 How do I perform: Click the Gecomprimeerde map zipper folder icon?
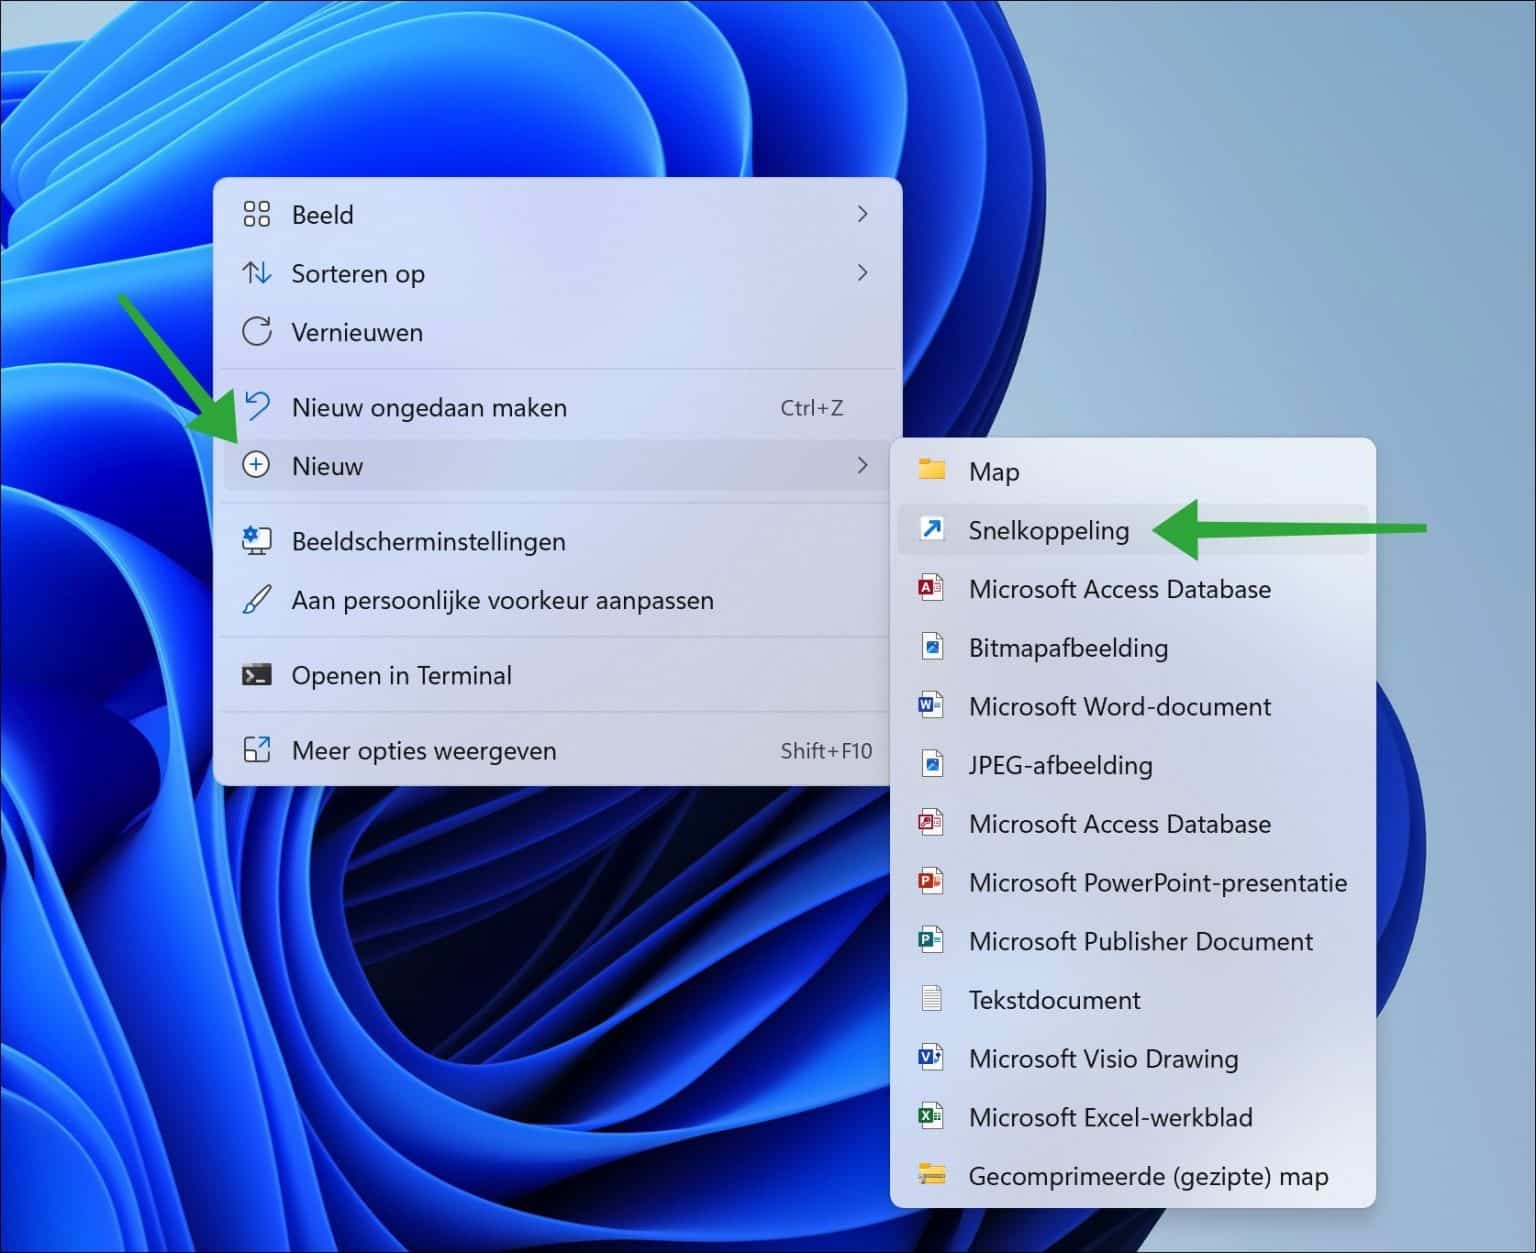click(x=931, y=1176)
